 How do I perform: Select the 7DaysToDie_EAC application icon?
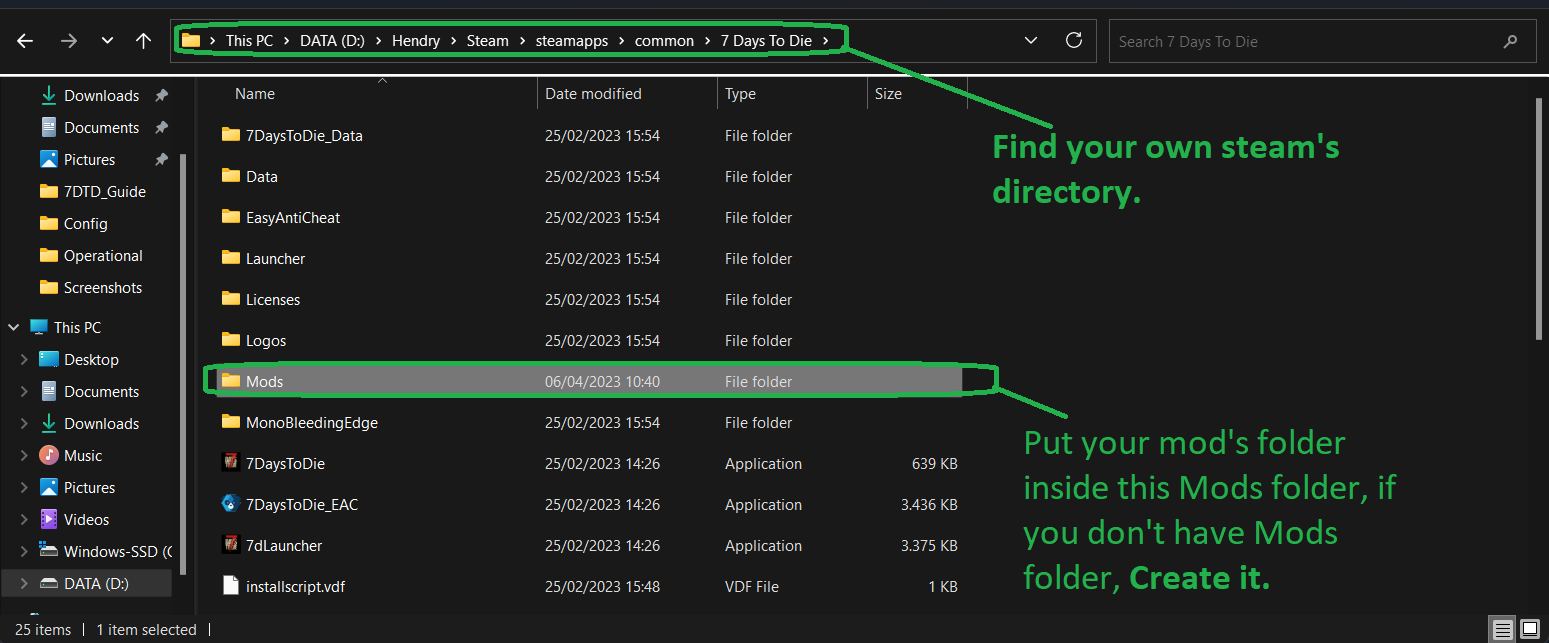click(x=231, y=504)
